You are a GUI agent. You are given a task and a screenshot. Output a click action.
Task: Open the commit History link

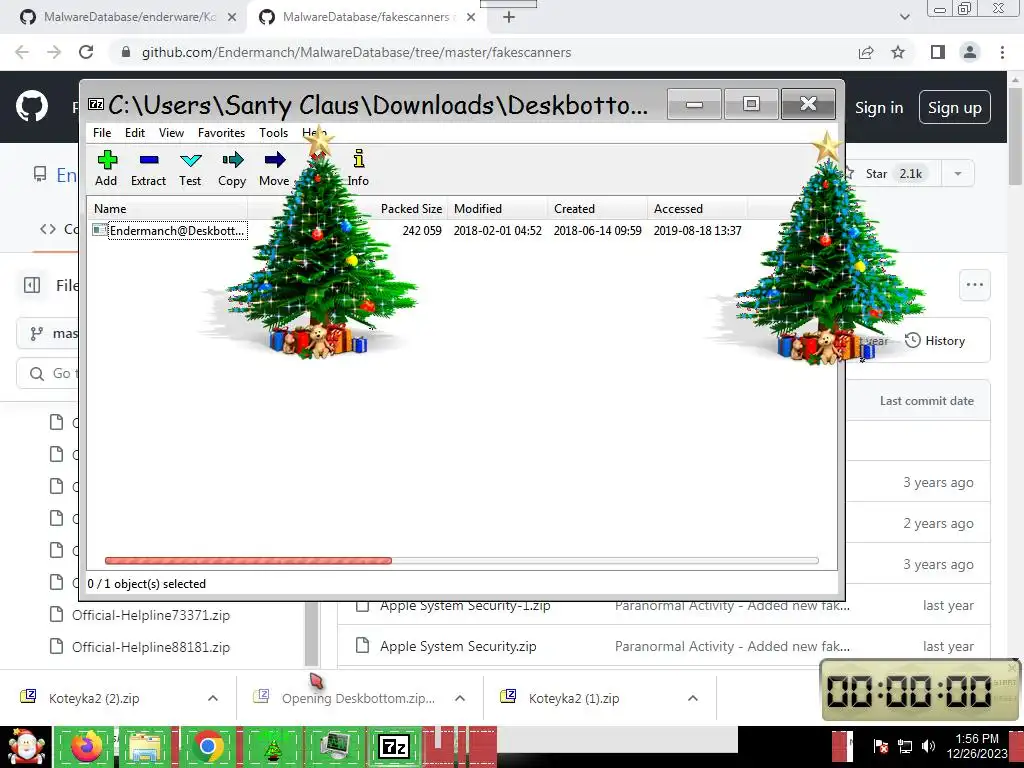coord(935,341)
